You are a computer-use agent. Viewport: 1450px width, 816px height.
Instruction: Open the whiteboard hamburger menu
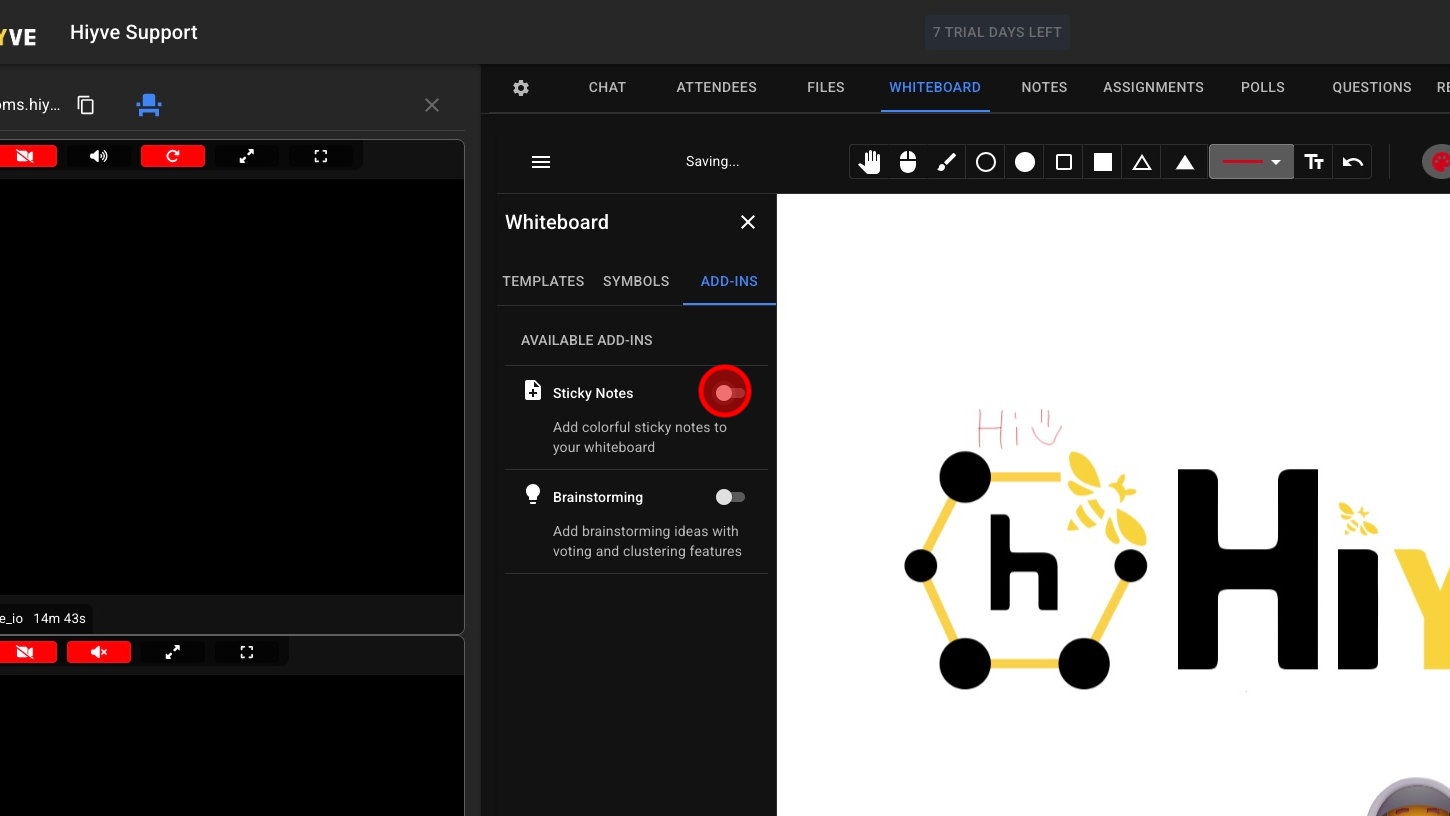[541, 162]
